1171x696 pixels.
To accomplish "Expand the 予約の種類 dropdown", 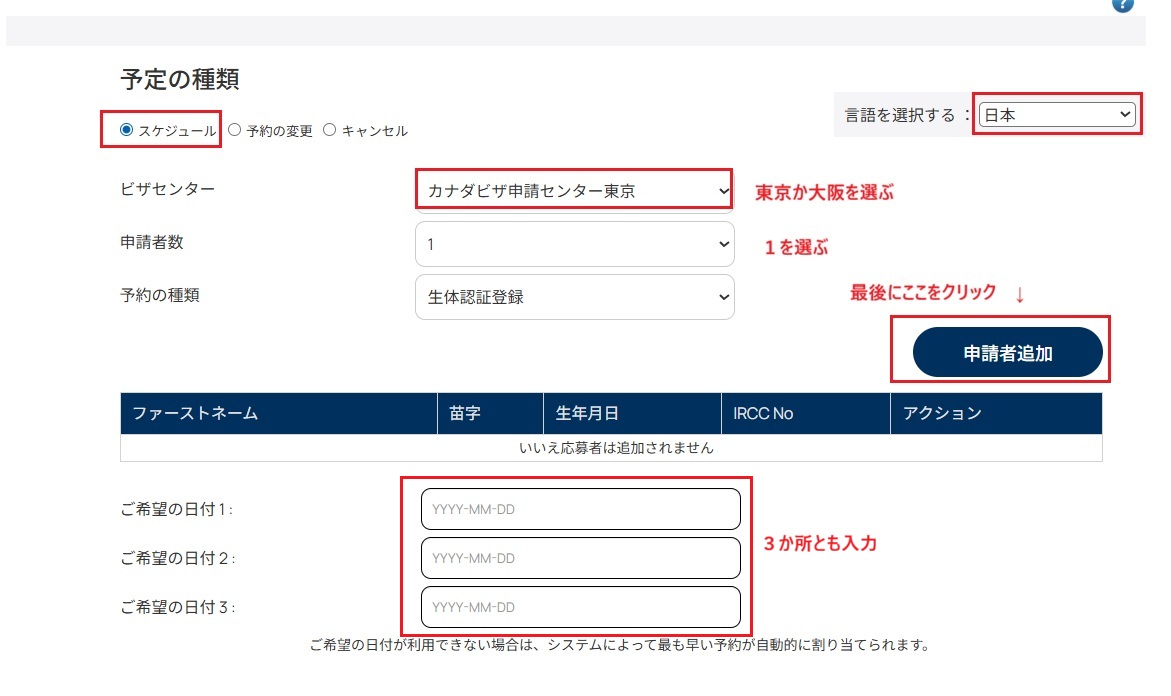I will 574,297.
